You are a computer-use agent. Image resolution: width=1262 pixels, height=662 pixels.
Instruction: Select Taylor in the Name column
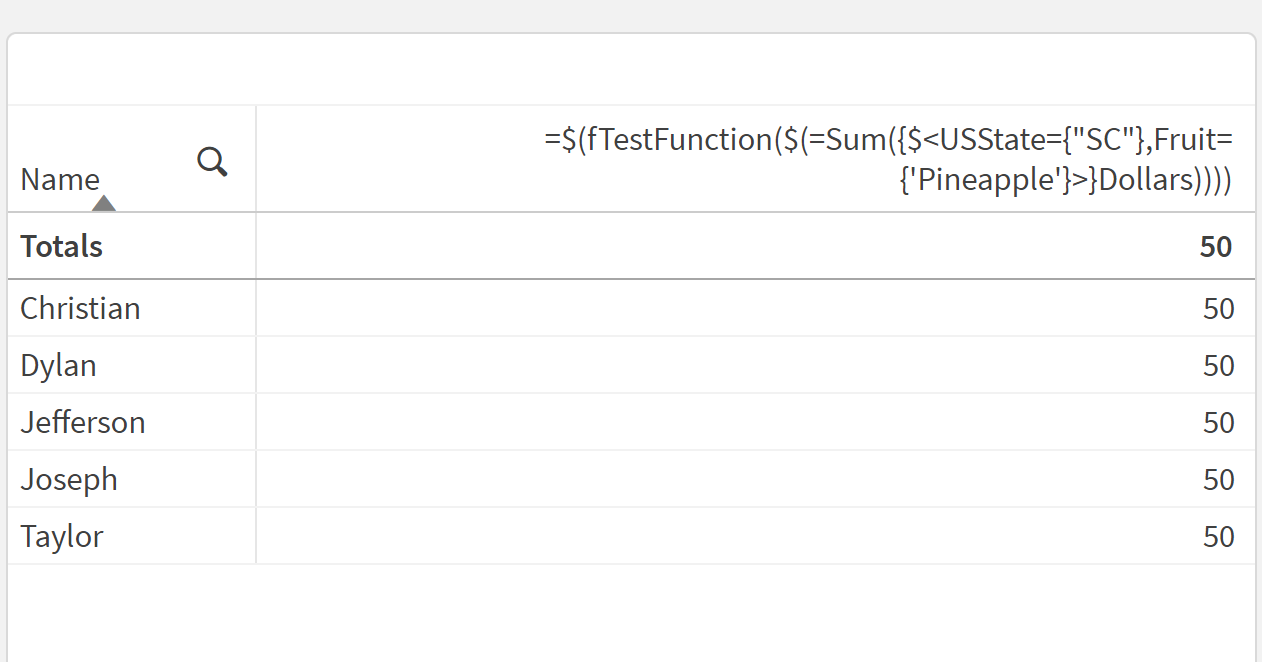point(62,536)
